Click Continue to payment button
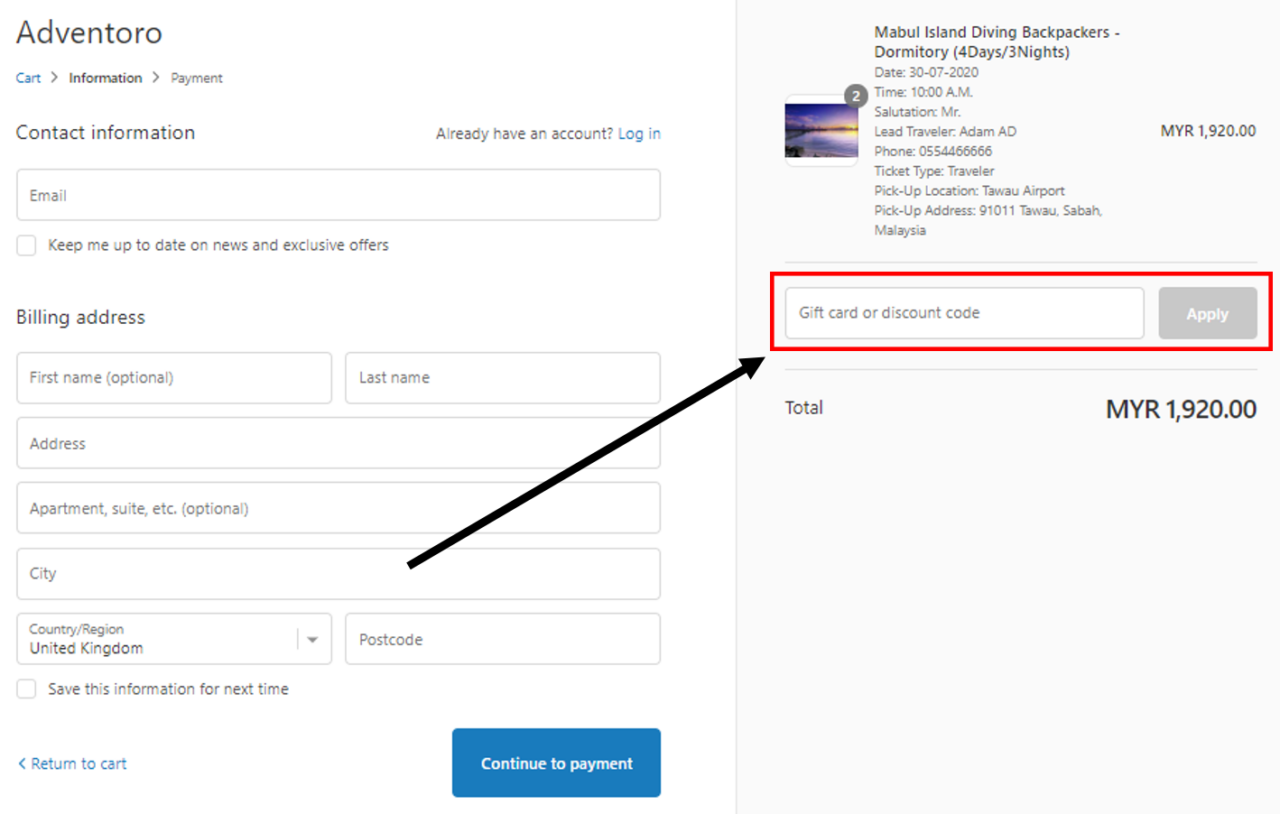 pos(556,763)
